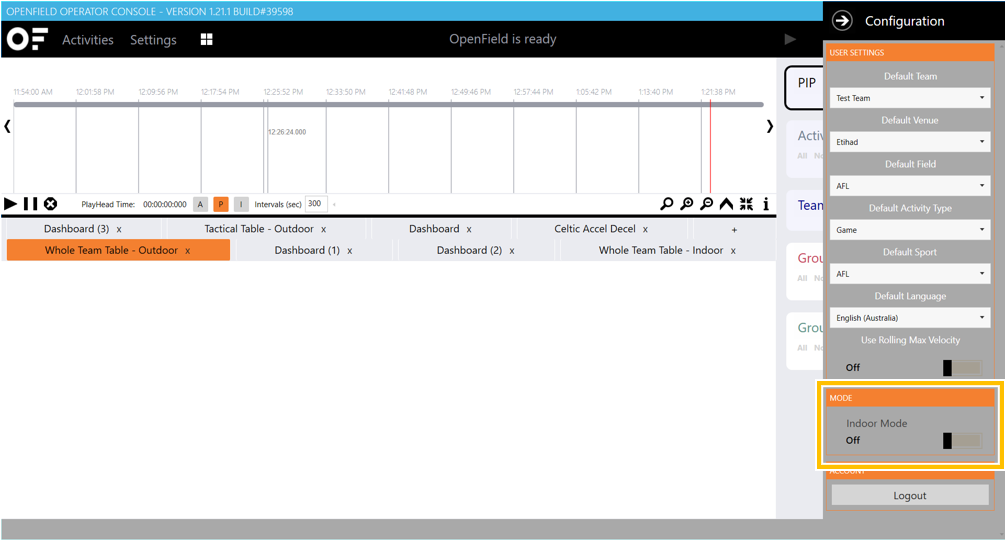This screenshot has height=542, width=1007.
Task: Close the Celtic Accel Decel tab
Action: [x=645, y=229]
